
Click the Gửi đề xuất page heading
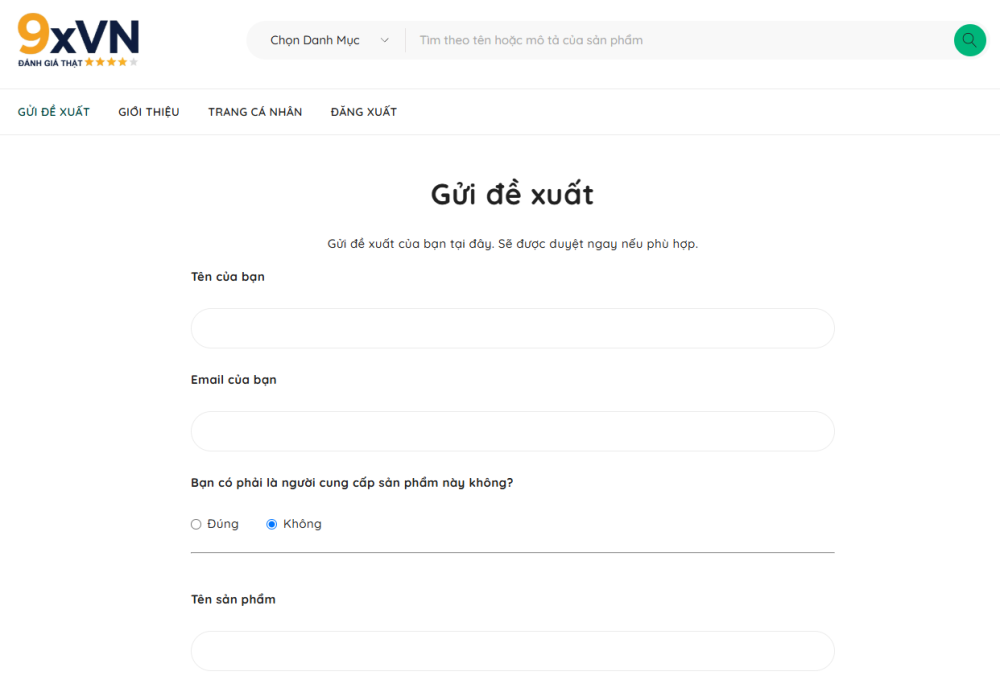512,194
